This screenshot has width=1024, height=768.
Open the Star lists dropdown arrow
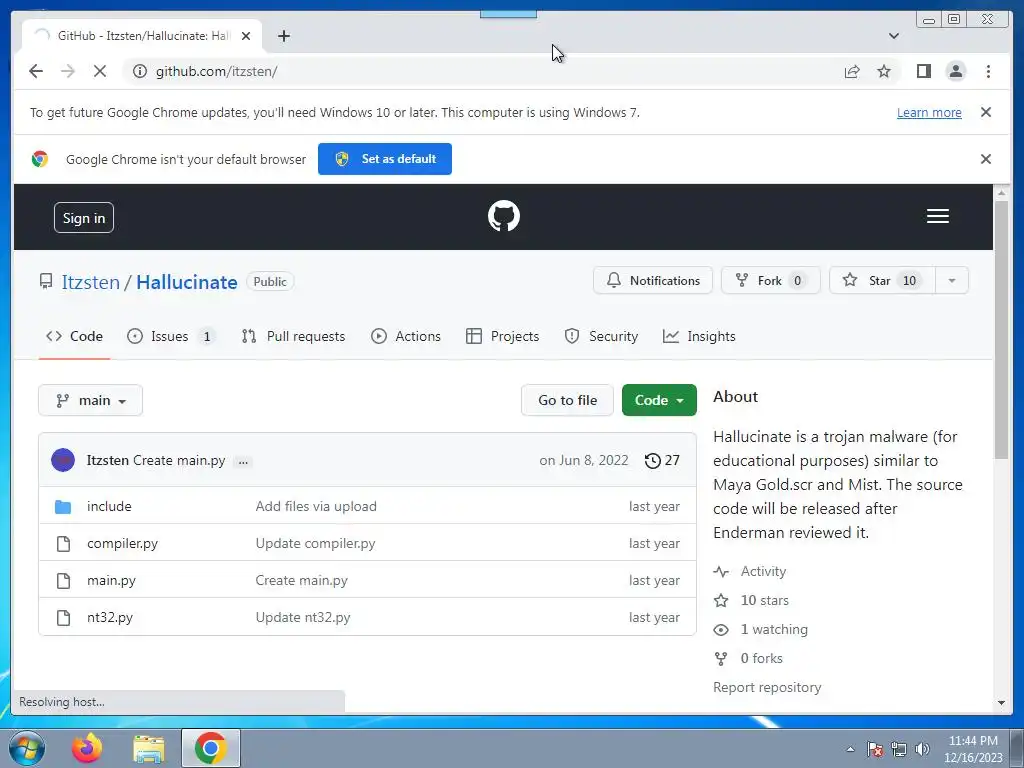(x=952, y=281)
